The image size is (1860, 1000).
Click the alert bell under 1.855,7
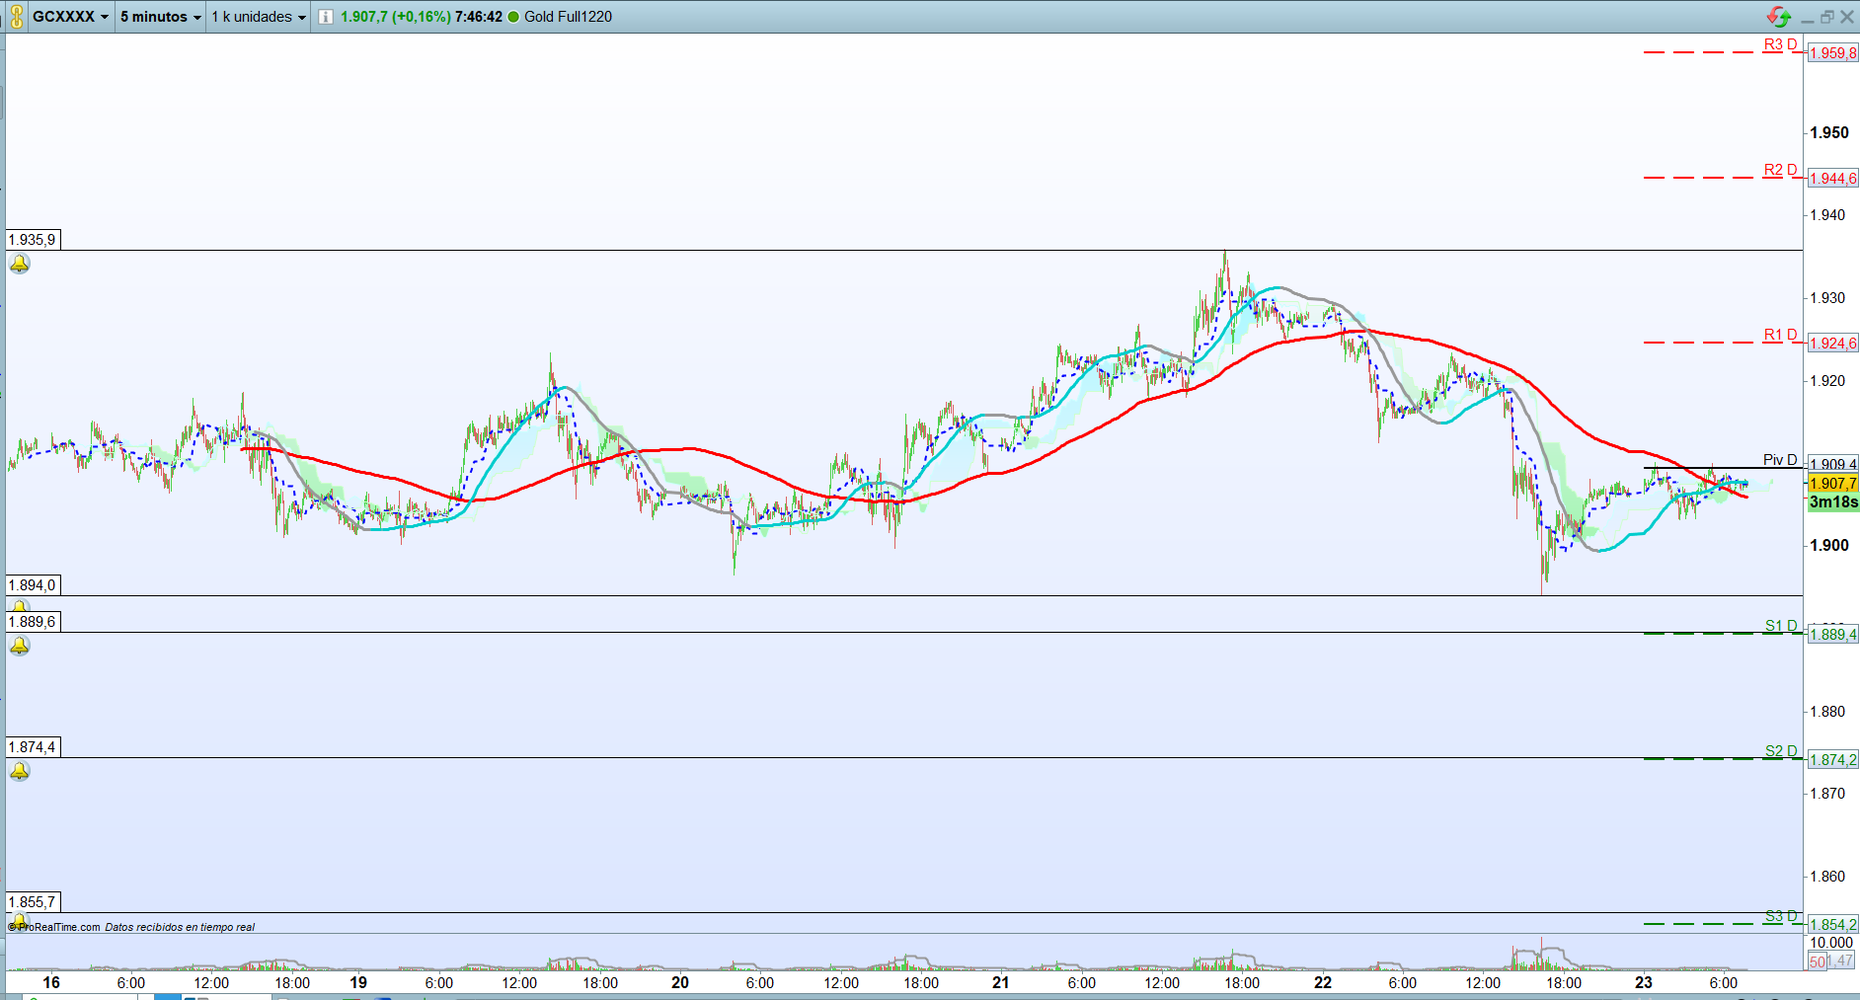coord(19,920)
